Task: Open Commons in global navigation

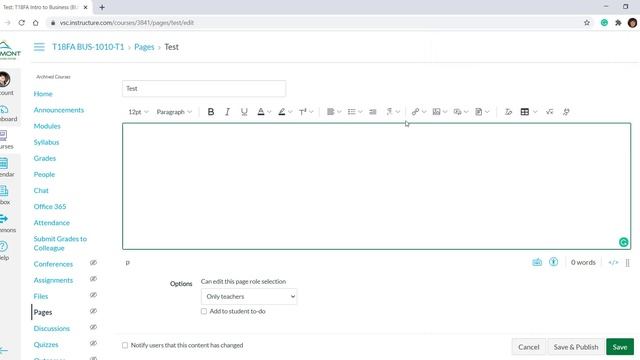Action: [6, 223]
